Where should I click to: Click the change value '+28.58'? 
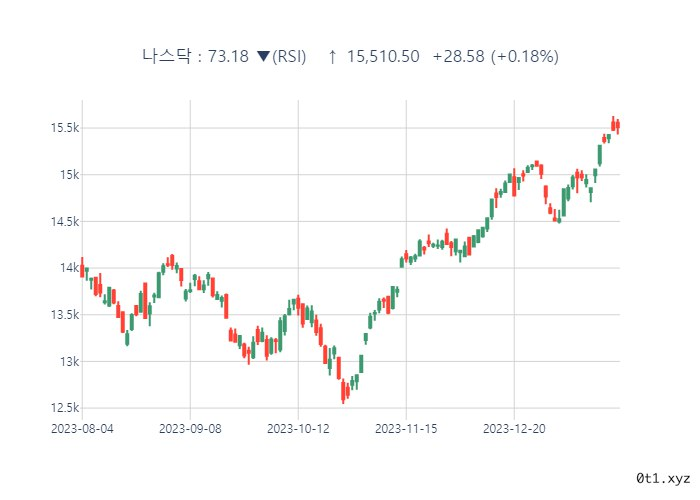pyautogui.click(x=458, y=56)
